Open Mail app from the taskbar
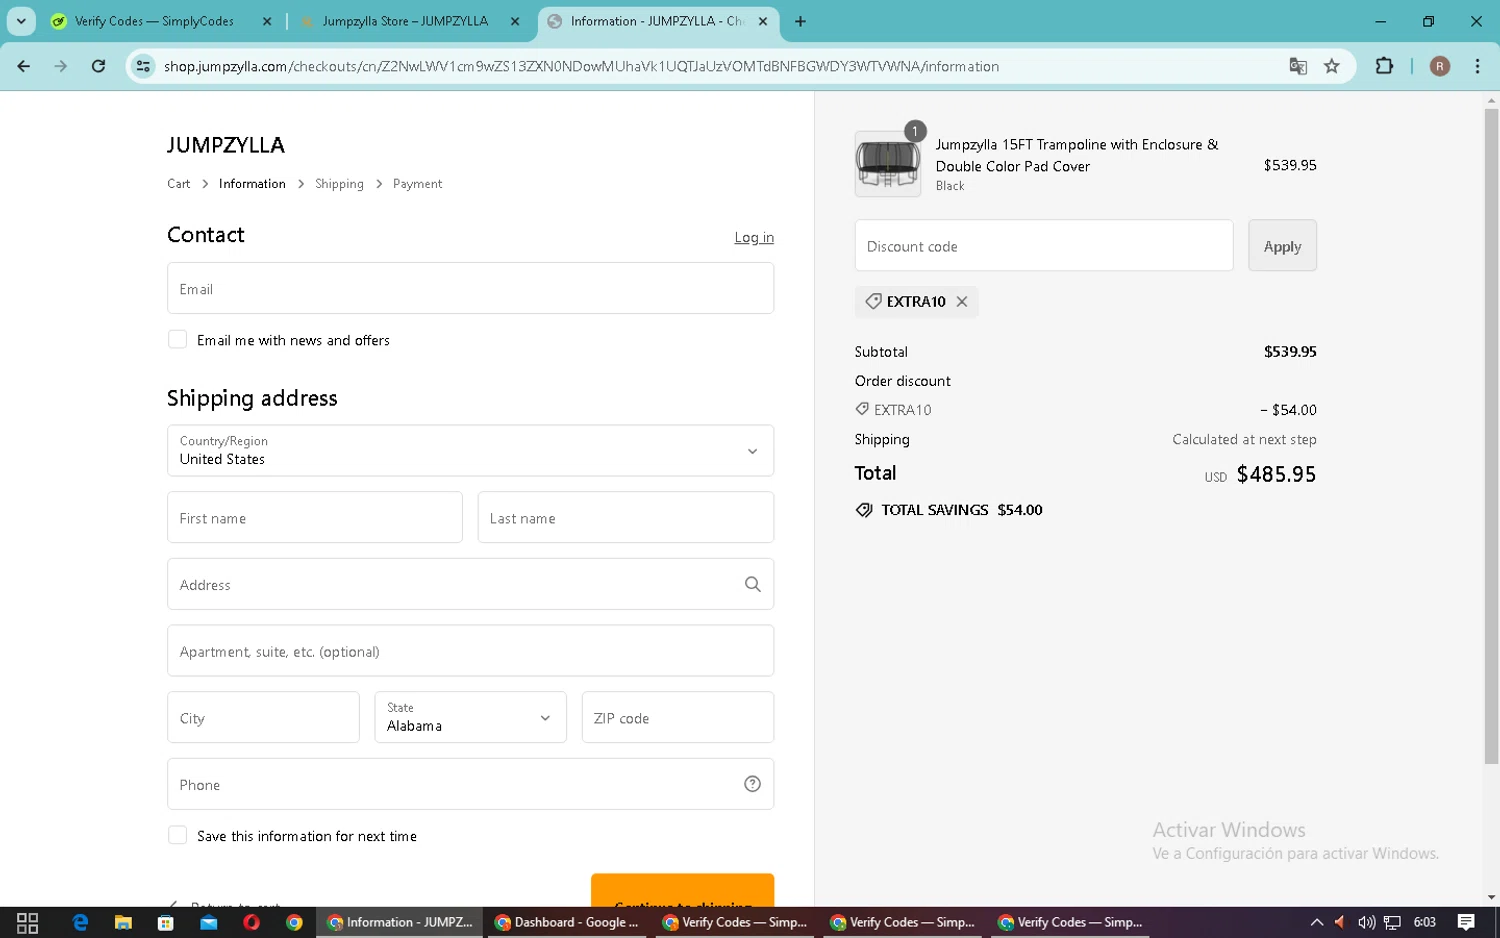Screen dimensions: 1500x938 click(209, 922)
